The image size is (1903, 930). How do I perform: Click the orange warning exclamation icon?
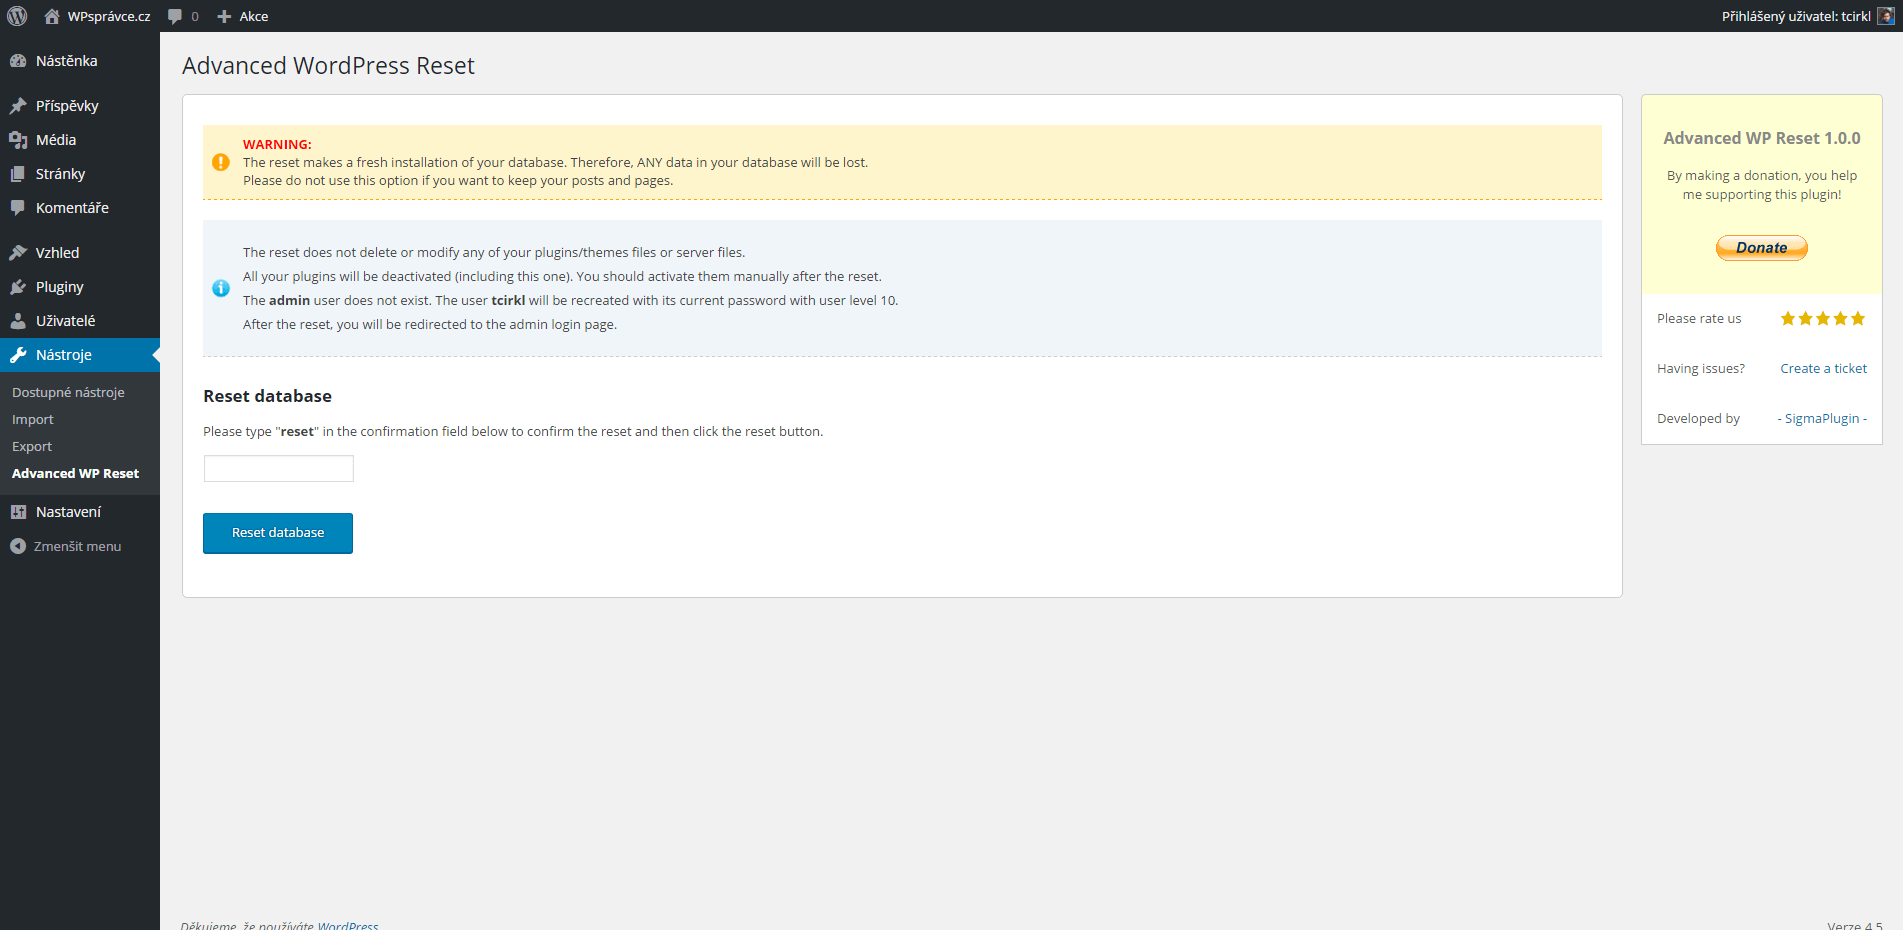pos(221,162)
